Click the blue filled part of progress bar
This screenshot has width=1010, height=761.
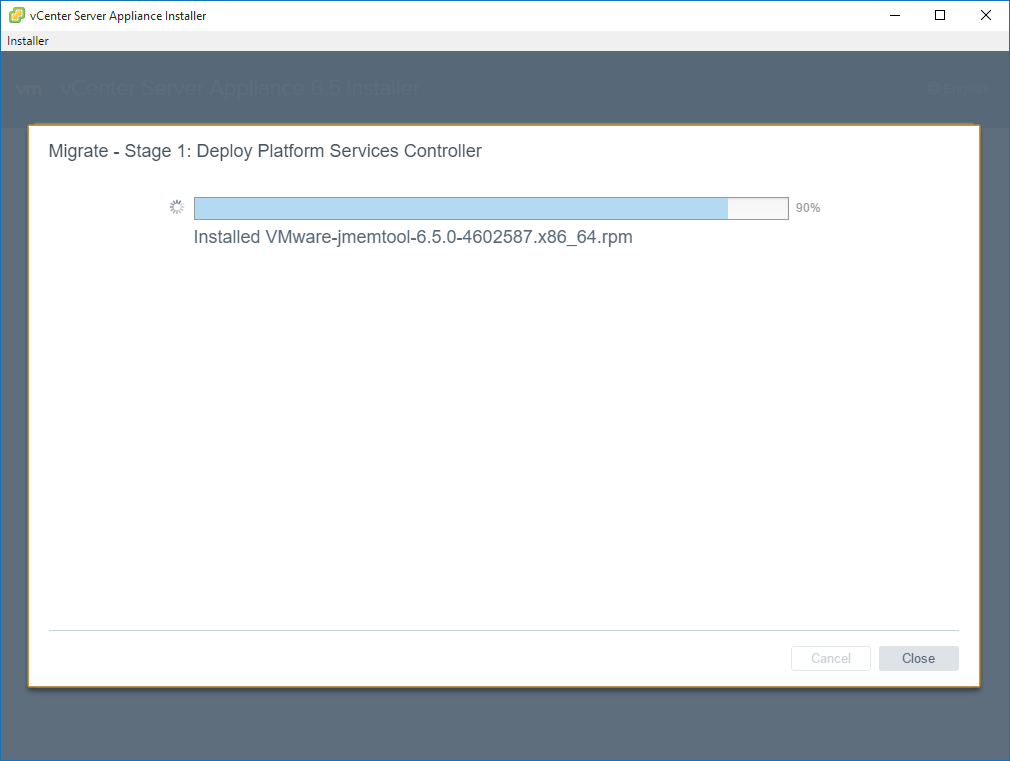460,208
